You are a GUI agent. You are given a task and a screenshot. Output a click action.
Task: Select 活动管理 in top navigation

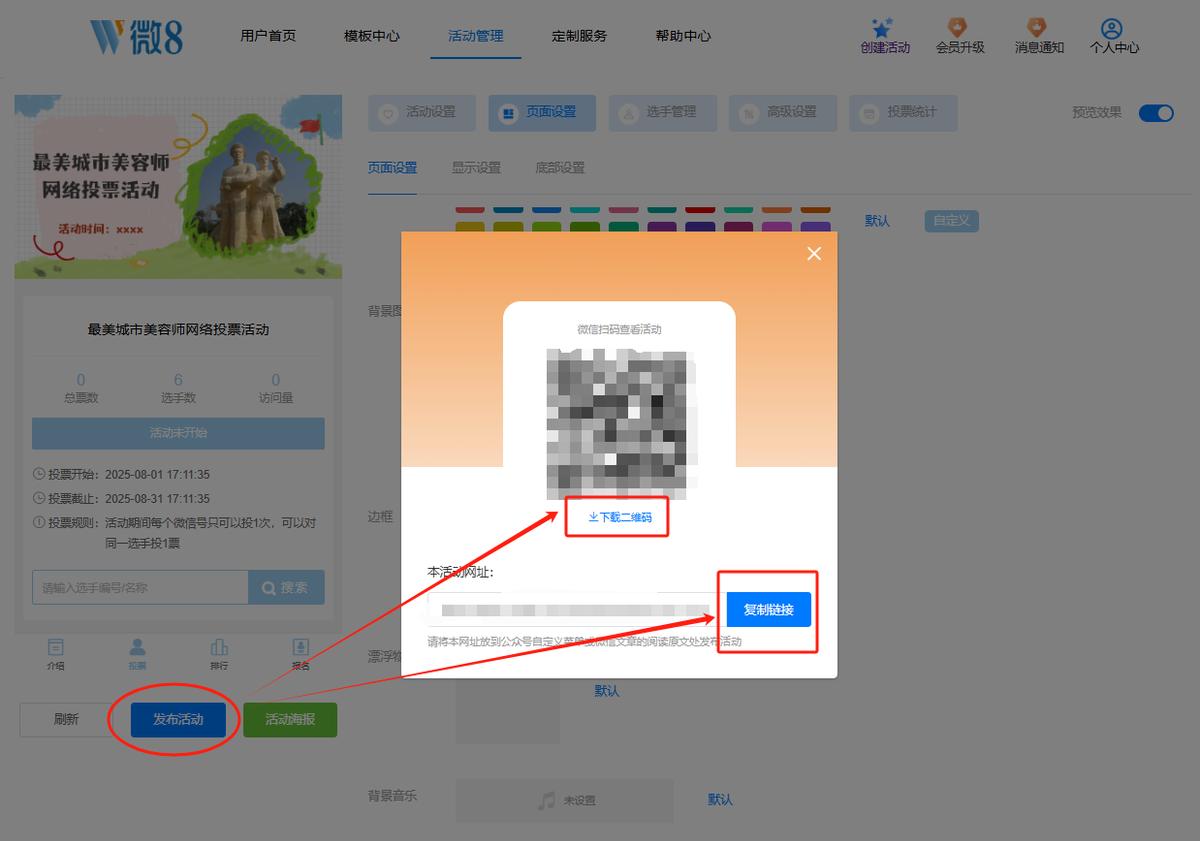click(476, 36)
